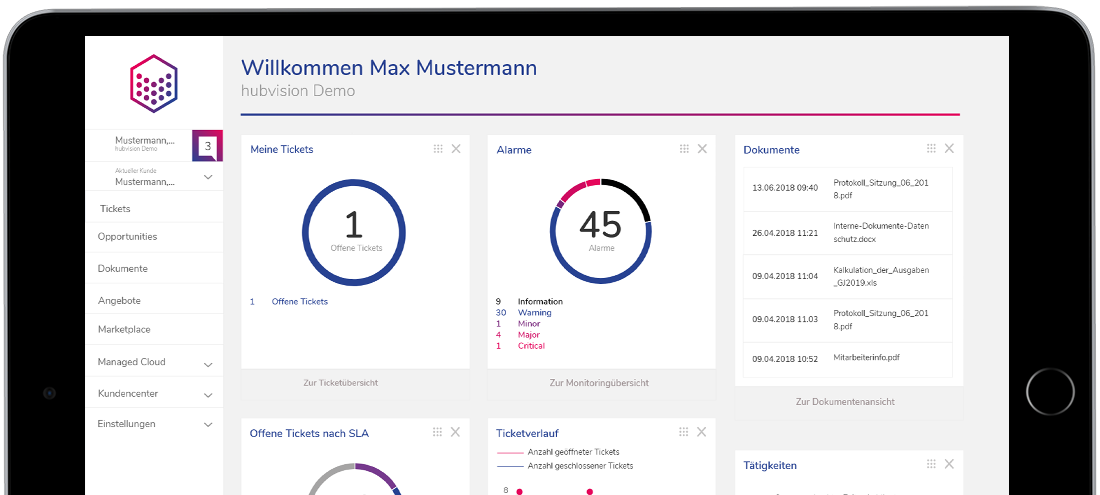
Task: Close the Meine Tickets widget
Action: pyautogui.click(x=456, y=149)
